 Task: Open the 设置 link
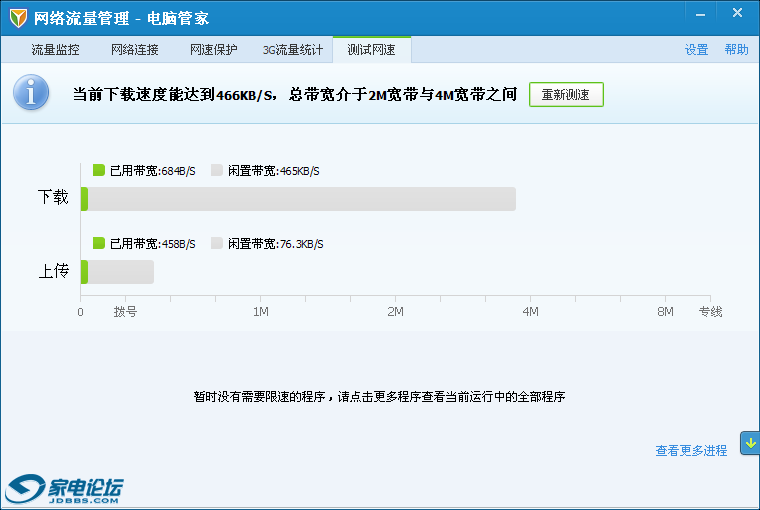tap(697, 49)
